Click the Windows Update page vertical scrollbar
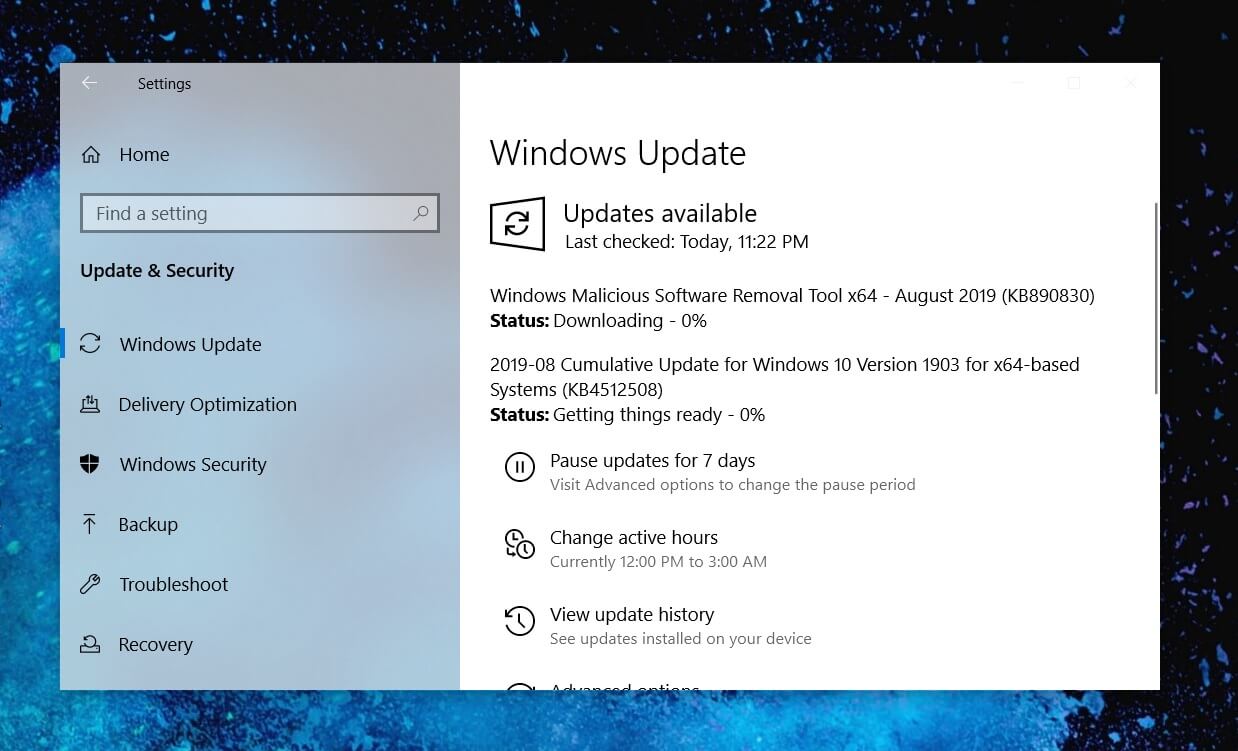 (x=1156, y=298)
